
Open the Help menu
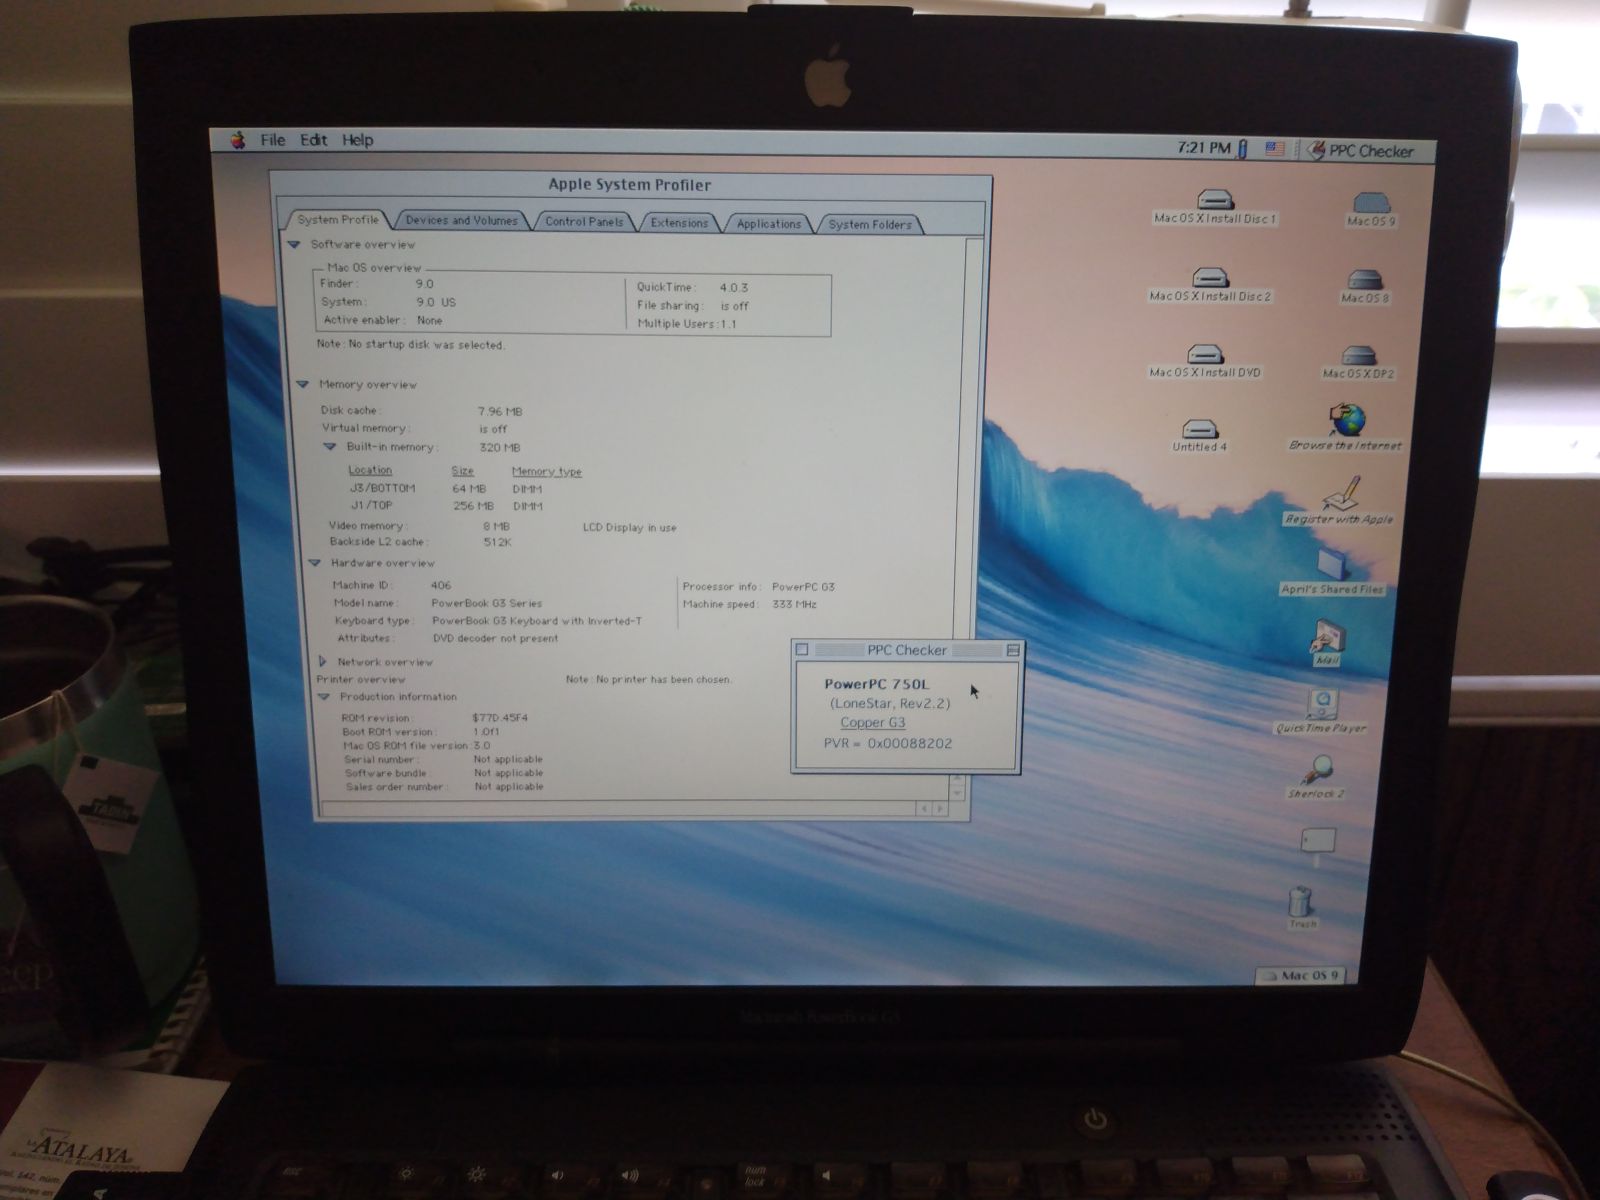click(x=357, y=140)
